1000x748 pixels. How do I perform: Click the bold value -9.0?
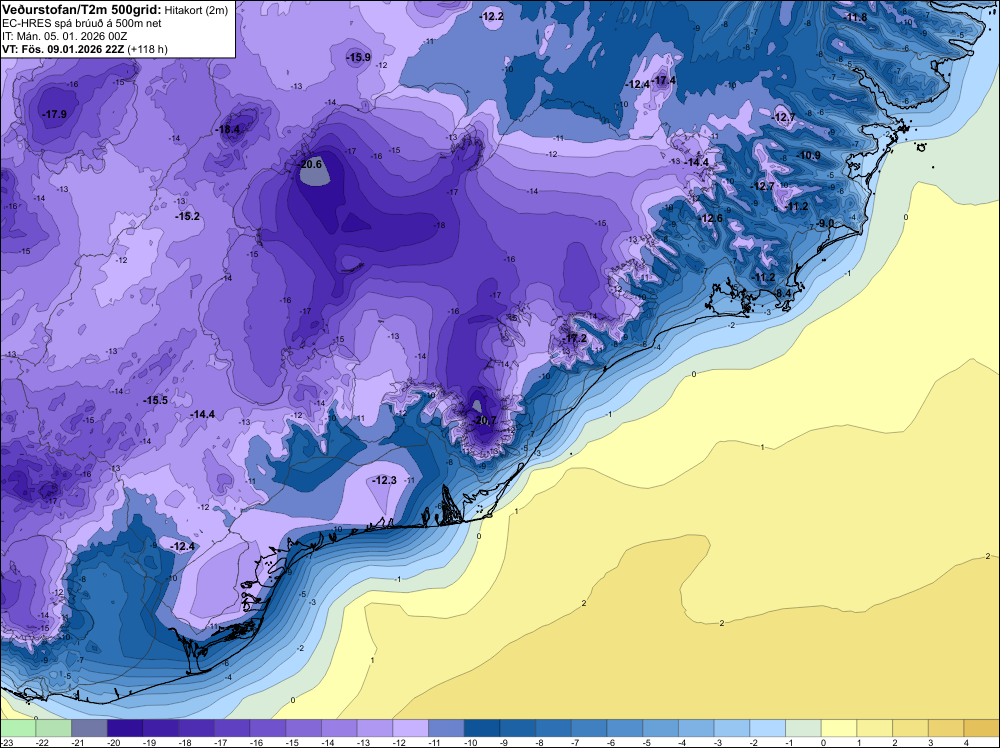click(826, 223)
